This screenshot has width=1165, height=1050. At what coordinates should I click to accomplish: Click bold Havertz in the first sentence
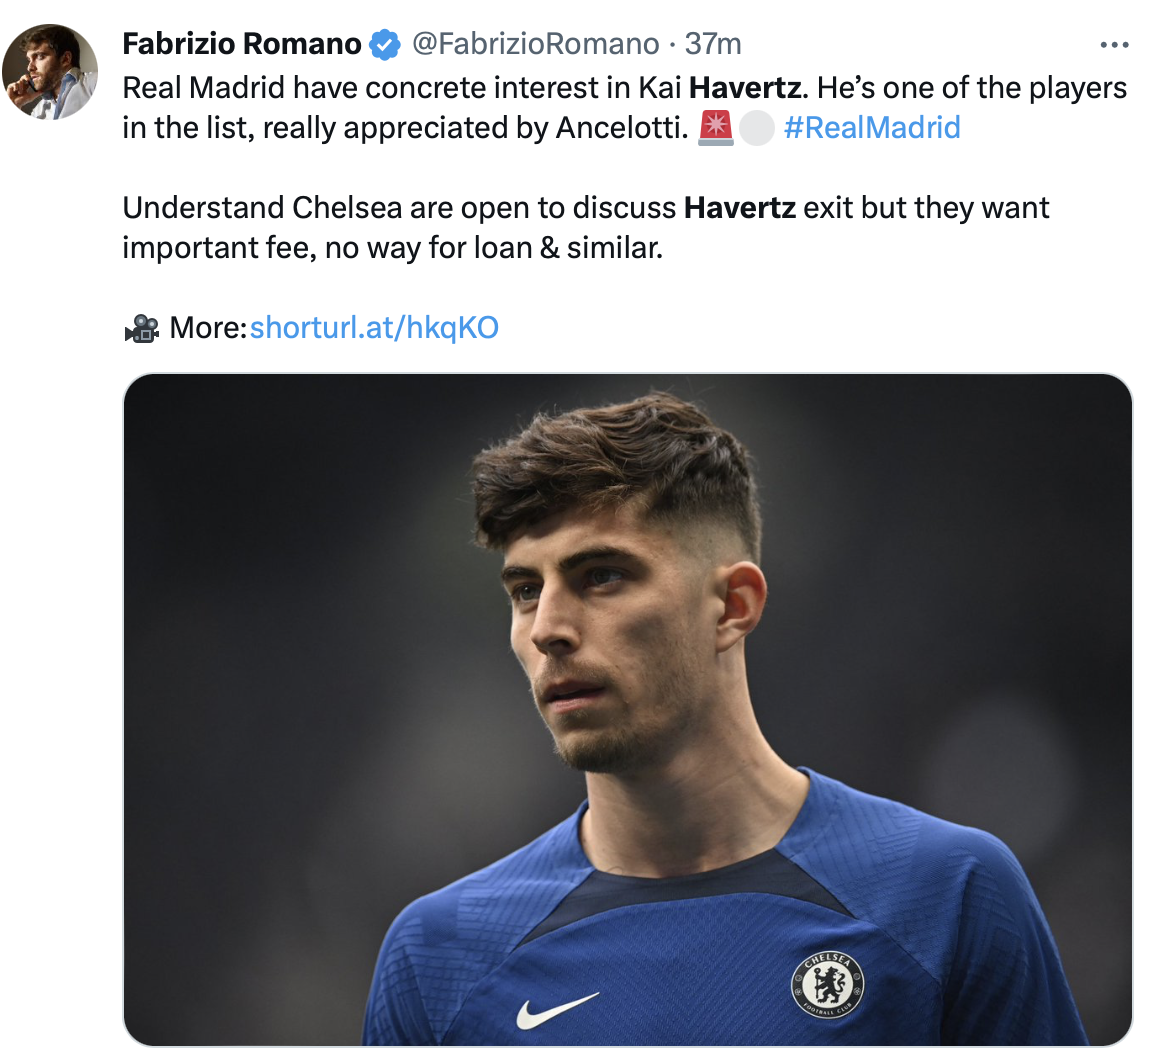[x=745, y=88]
